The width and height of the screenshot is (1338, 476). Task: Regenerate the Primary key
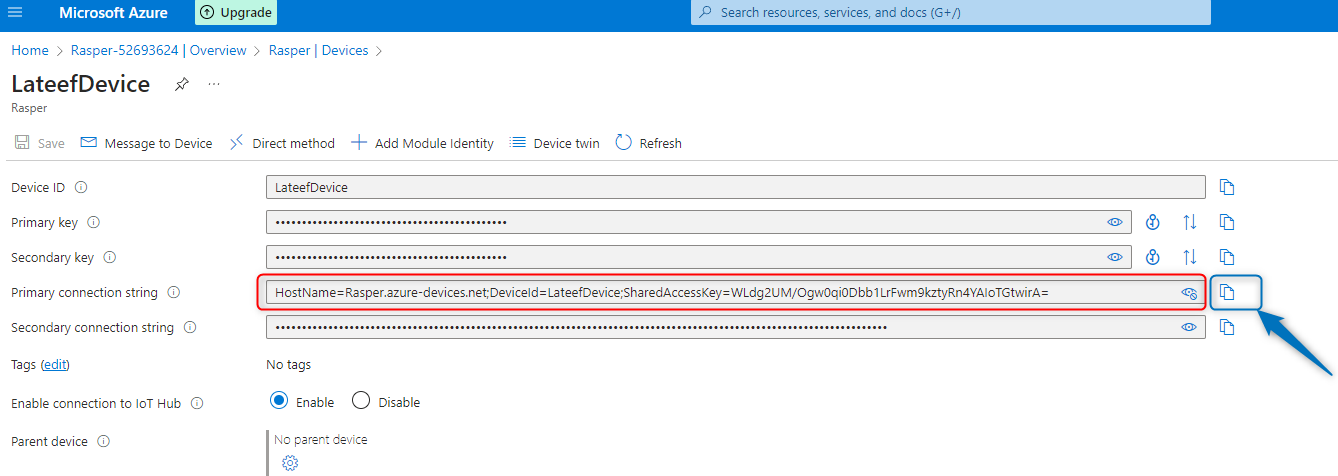click(x=1152, y=222)
